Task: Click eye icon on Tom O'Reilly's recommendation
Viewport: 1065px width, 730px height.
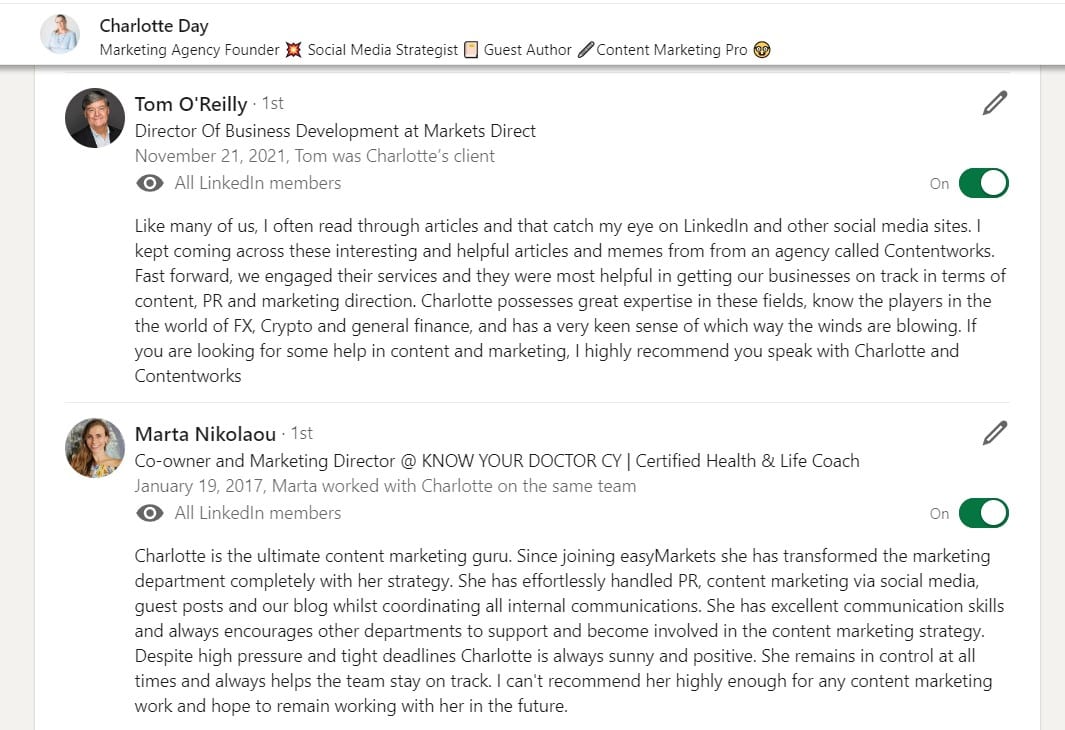Action: (150, 183)
